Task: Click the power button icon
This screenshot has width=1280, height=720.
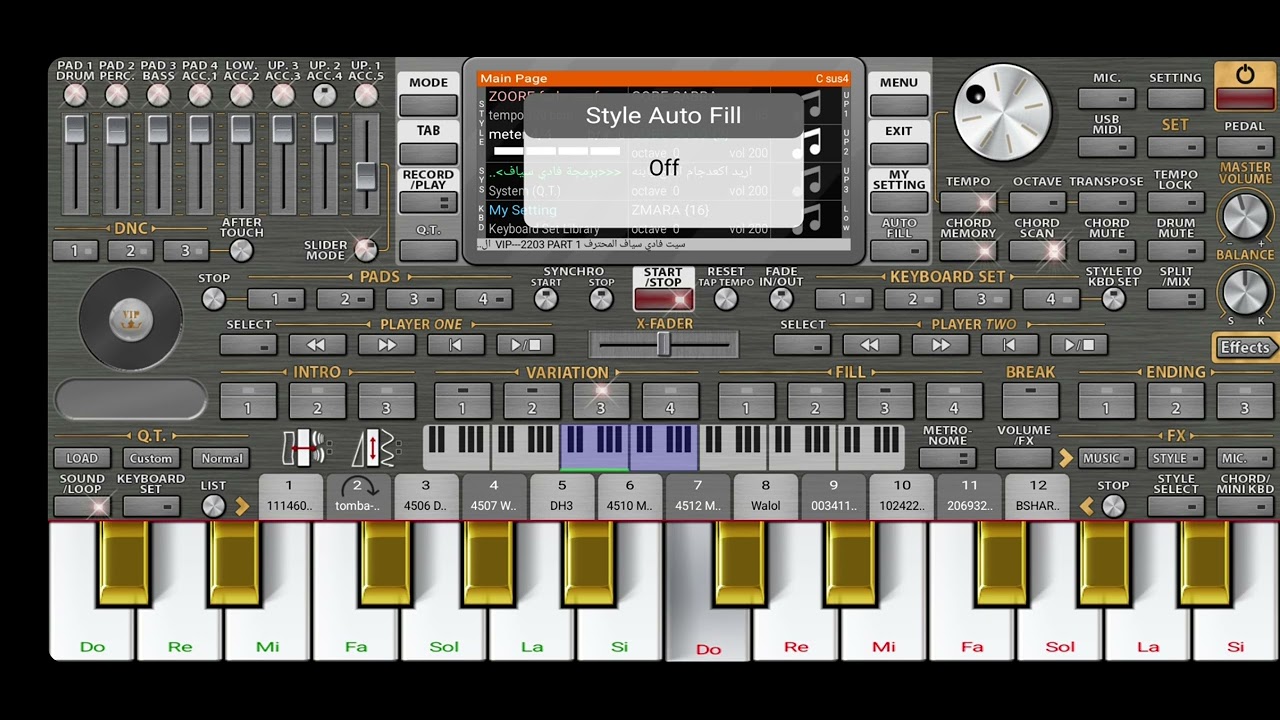Action: (1245, 75)
